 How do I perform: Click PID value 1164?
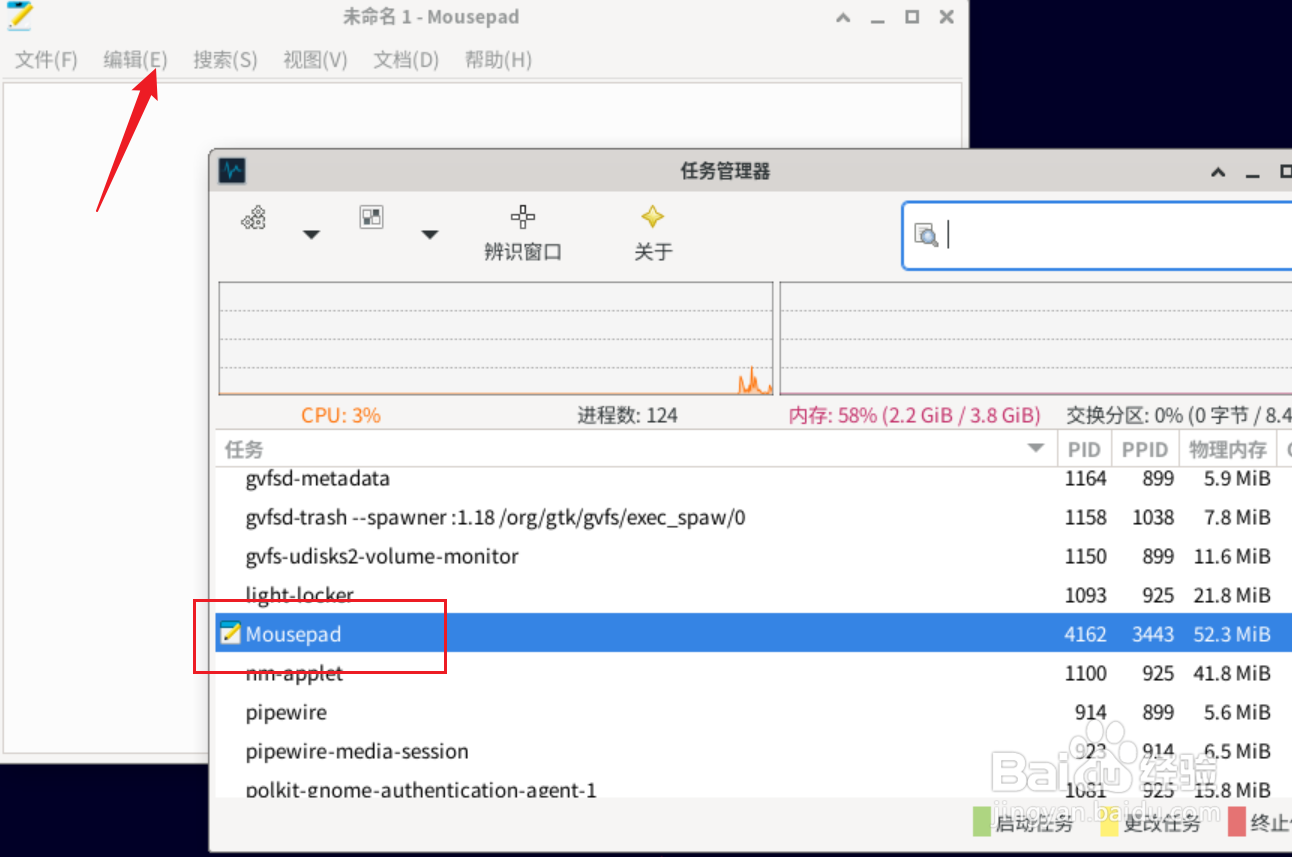pyautogui.click(x=1086, y=479)
